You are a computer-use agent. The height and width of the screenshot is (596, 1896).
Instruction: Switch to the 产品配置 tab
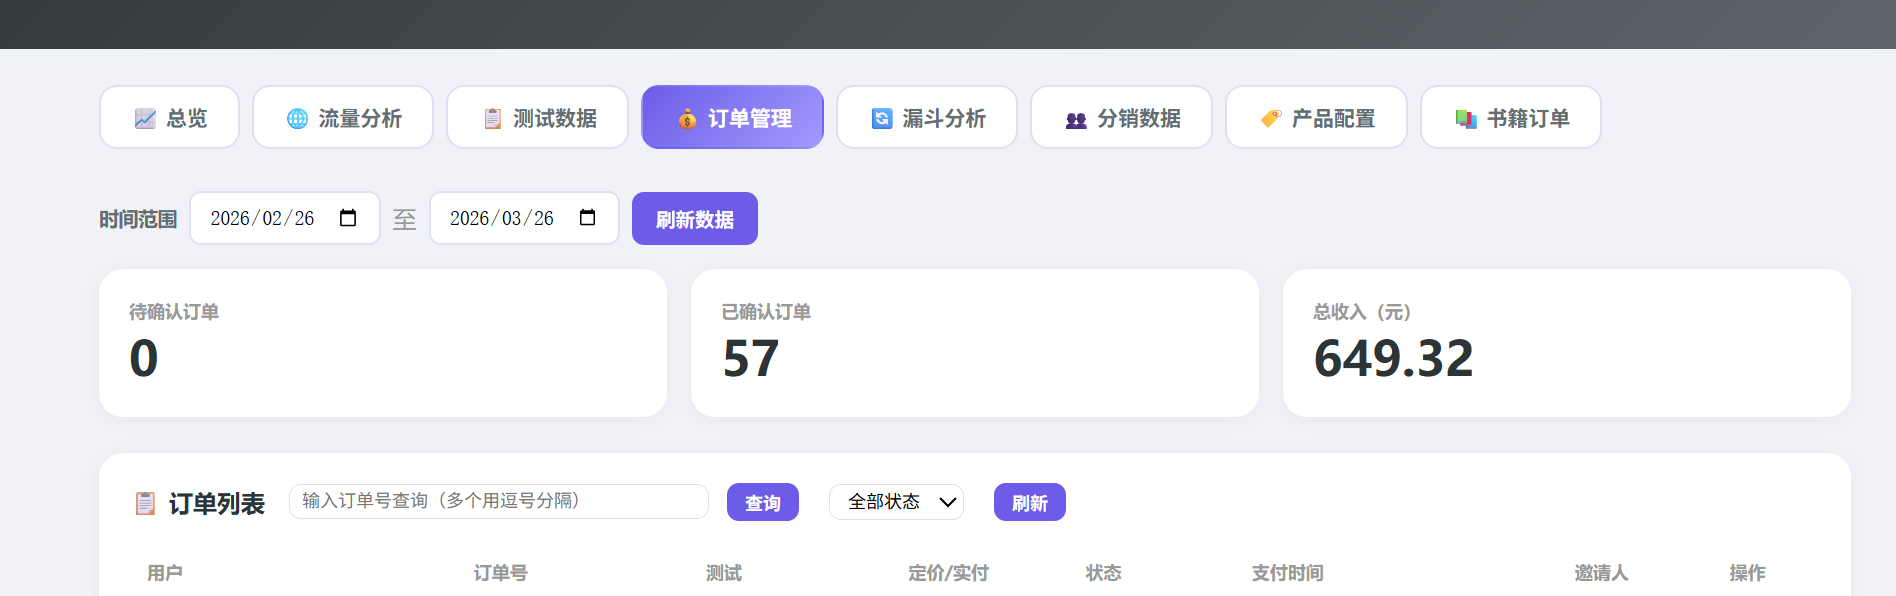(x=1316, y=118)
